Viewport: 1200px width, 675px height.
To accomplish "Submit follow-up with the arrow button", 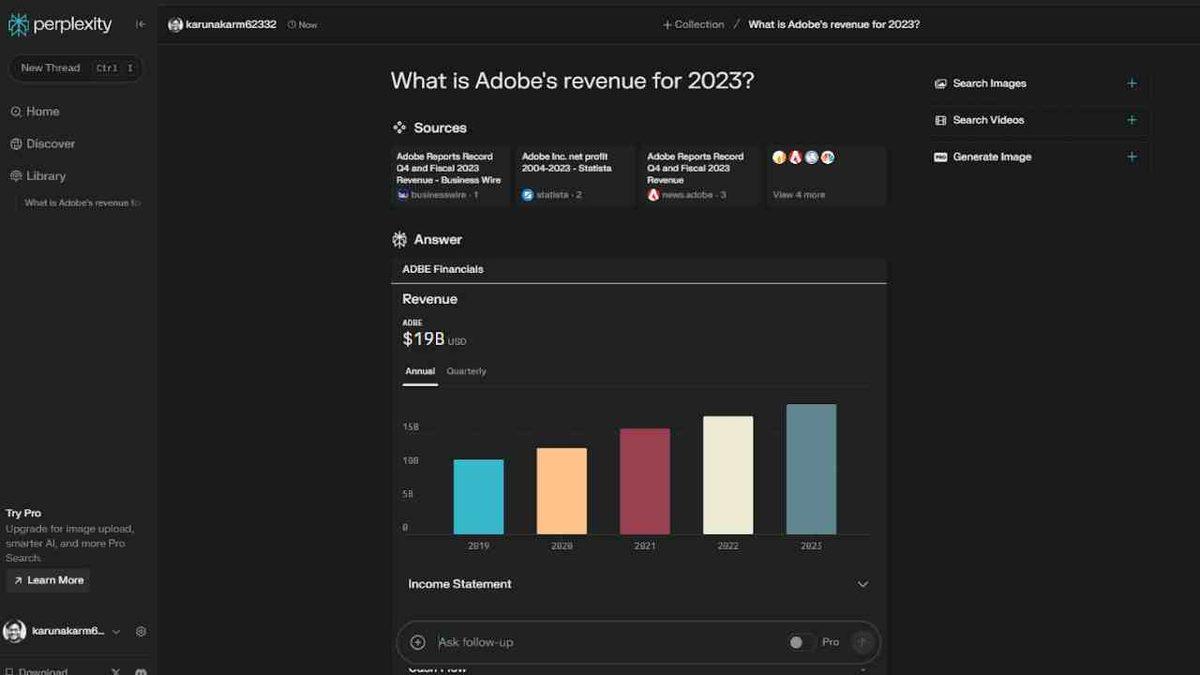I will click(x=863, y=642).
